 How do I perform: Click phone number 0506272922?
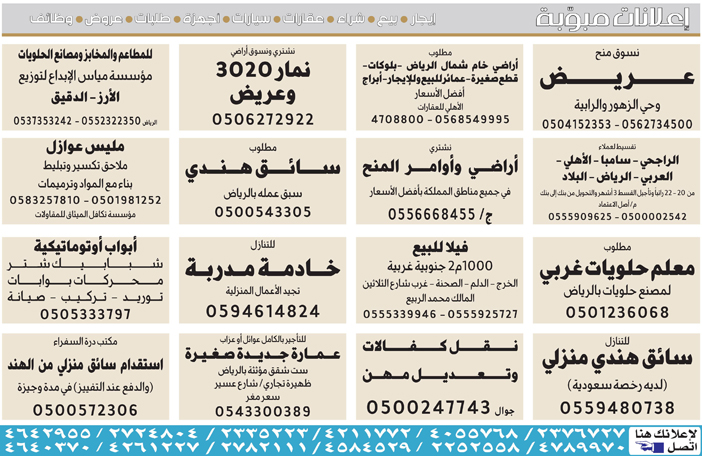coord(263,119)
